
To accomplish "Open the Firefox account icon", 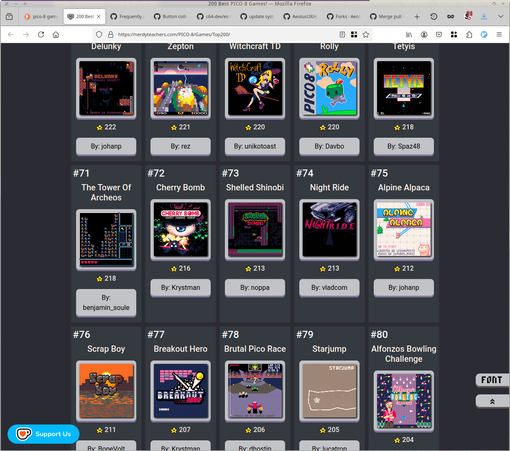I will point(424,34).
